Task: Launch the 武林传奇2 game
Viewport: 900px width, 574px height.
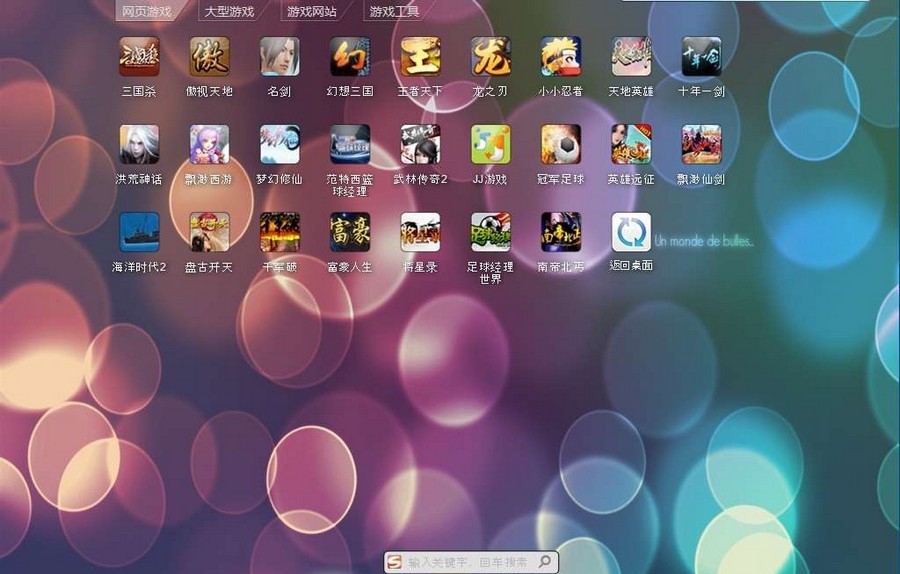Action: click(x=420, y=145)
